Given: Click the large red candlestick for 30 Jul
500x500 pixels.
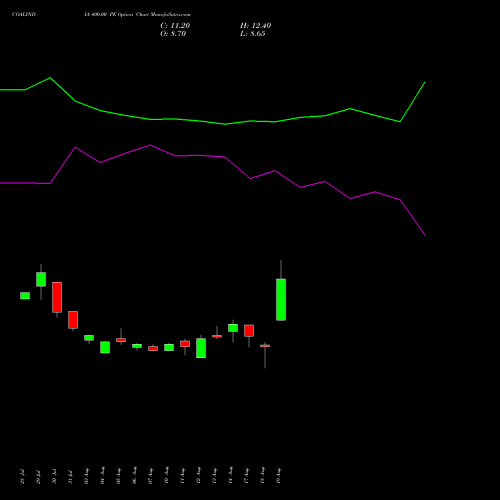Looking at the screenshot, I should (x=57, y=297).
